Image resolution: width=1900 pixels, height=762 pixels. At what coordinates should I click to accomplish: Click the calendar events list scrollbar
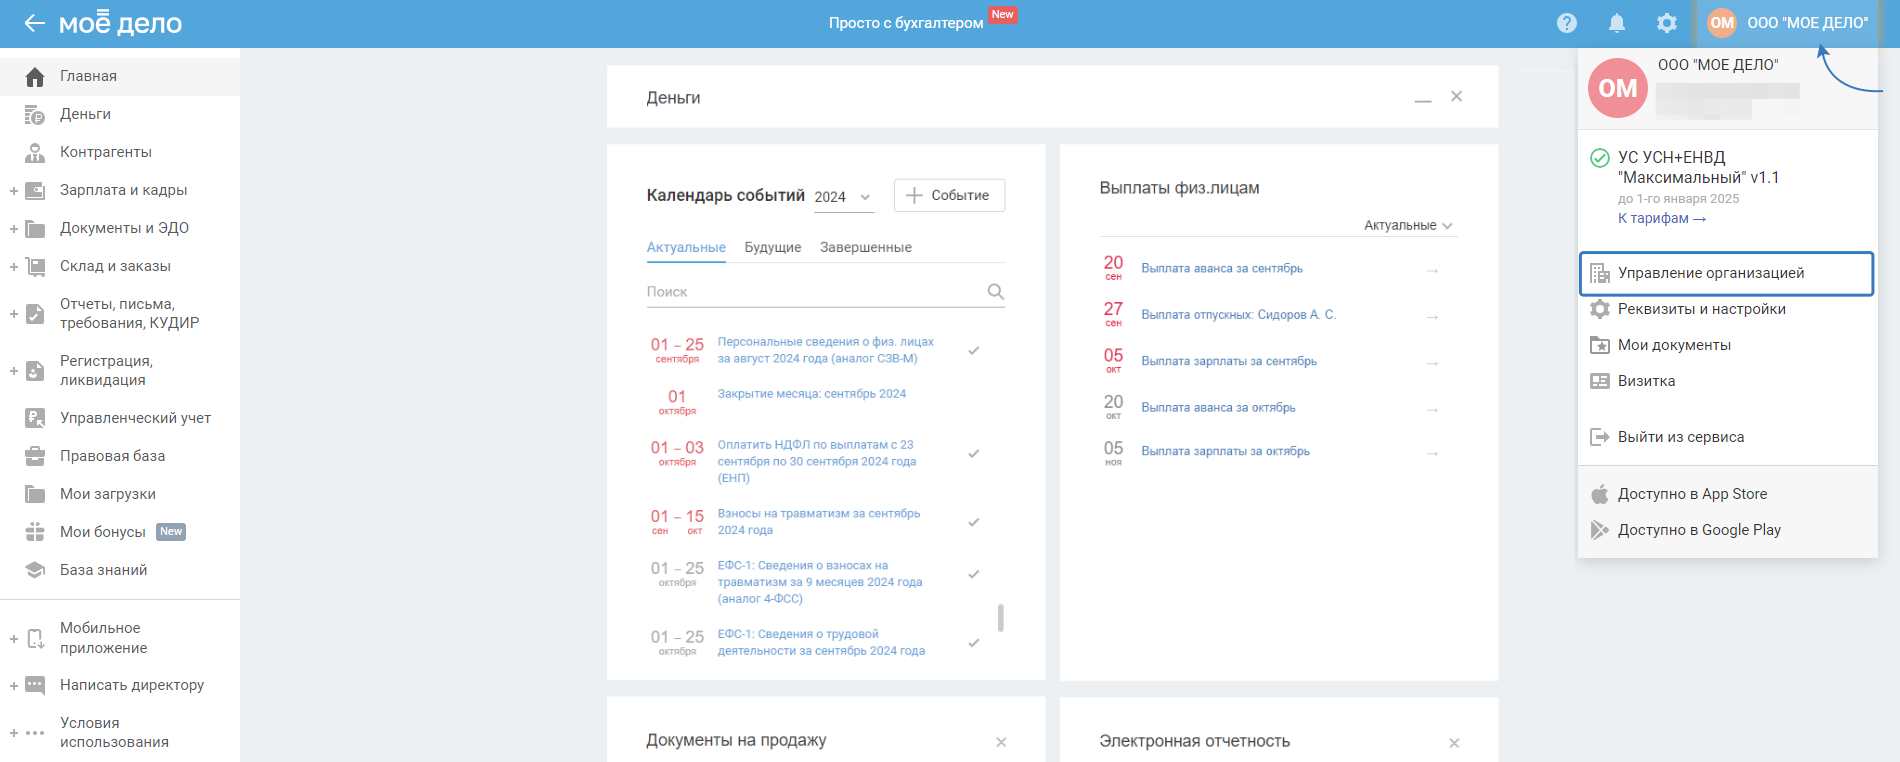[1000, 618]
